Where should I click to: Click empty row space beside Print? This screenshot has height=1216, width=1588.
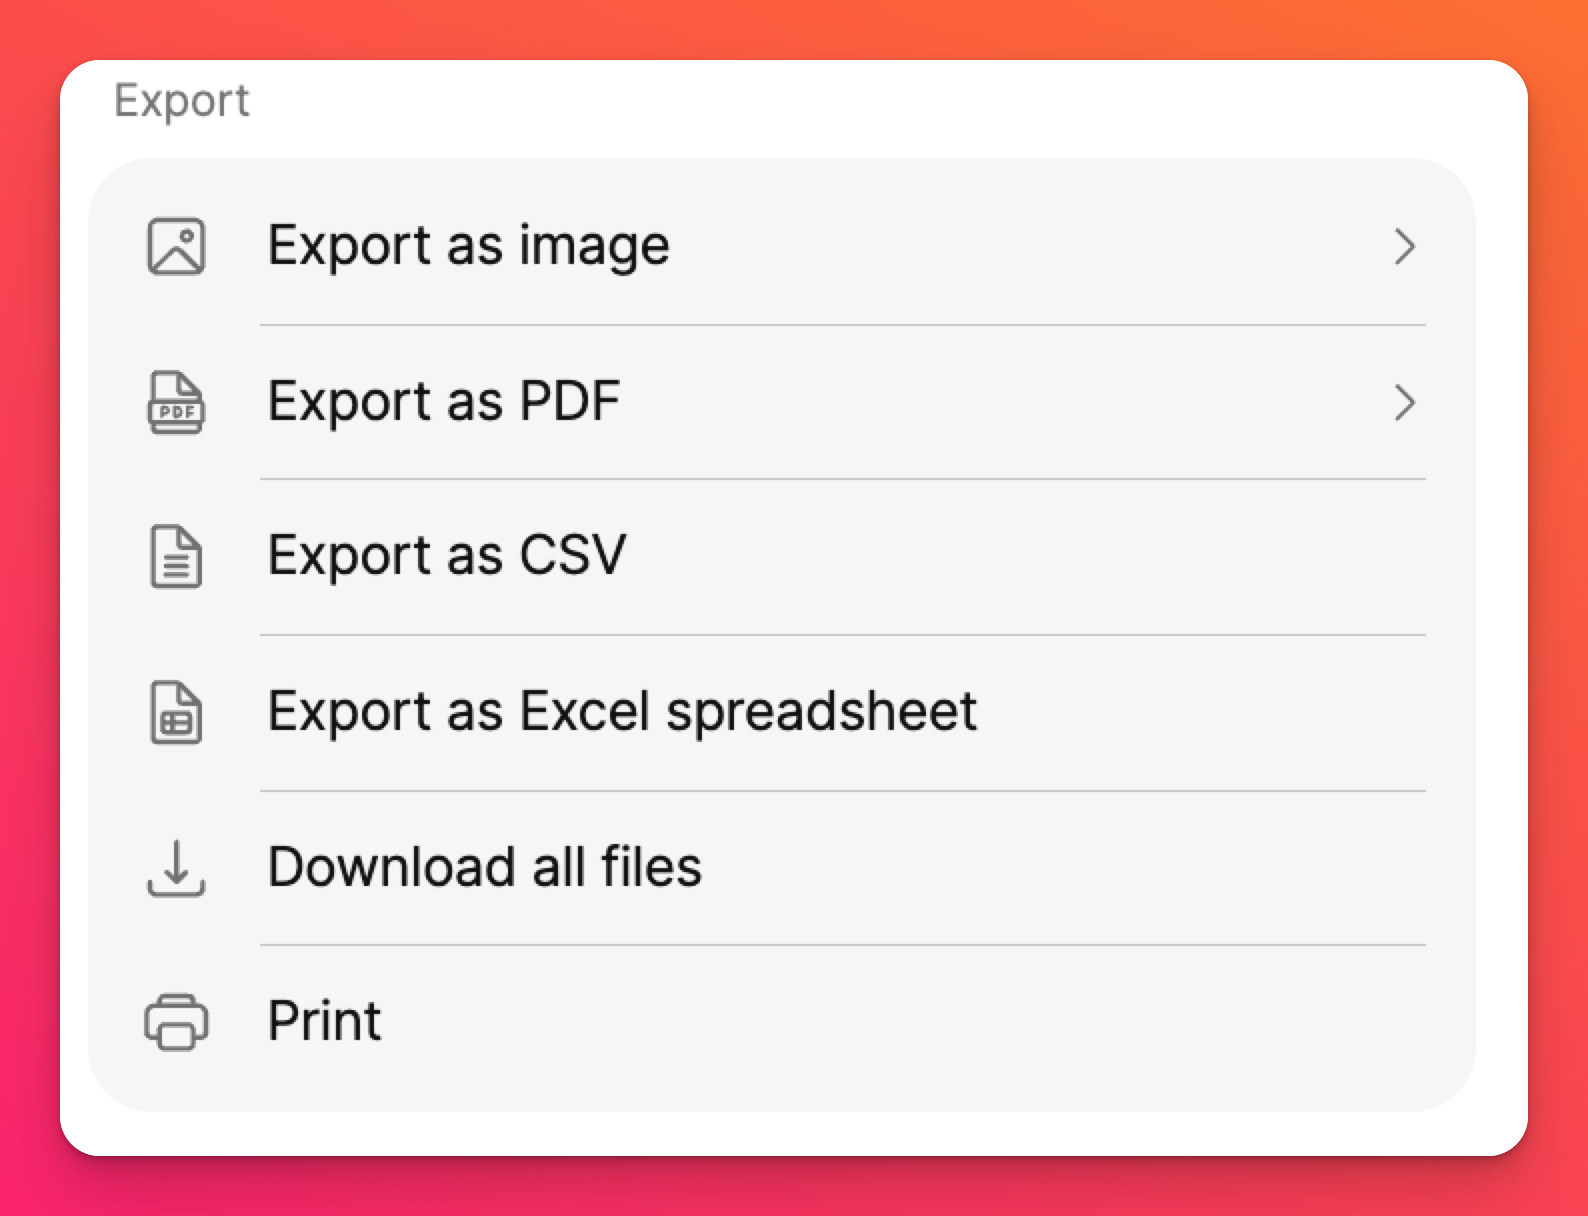click(900, 1022)
